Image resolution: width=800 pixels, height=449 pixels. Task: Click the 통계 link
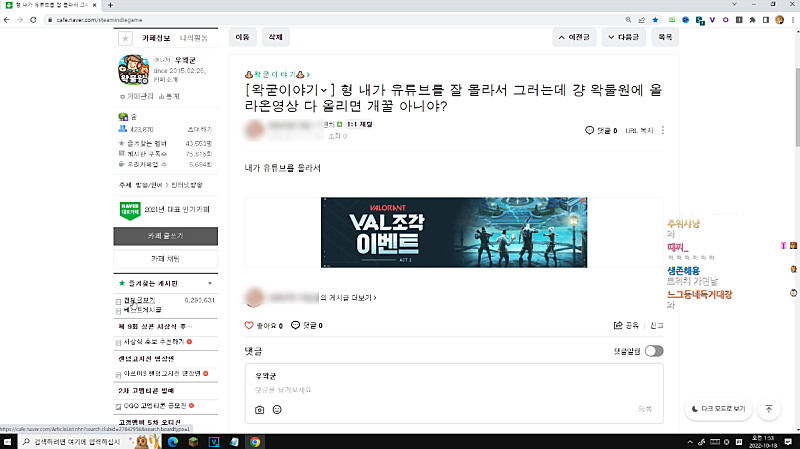point(169,96)
